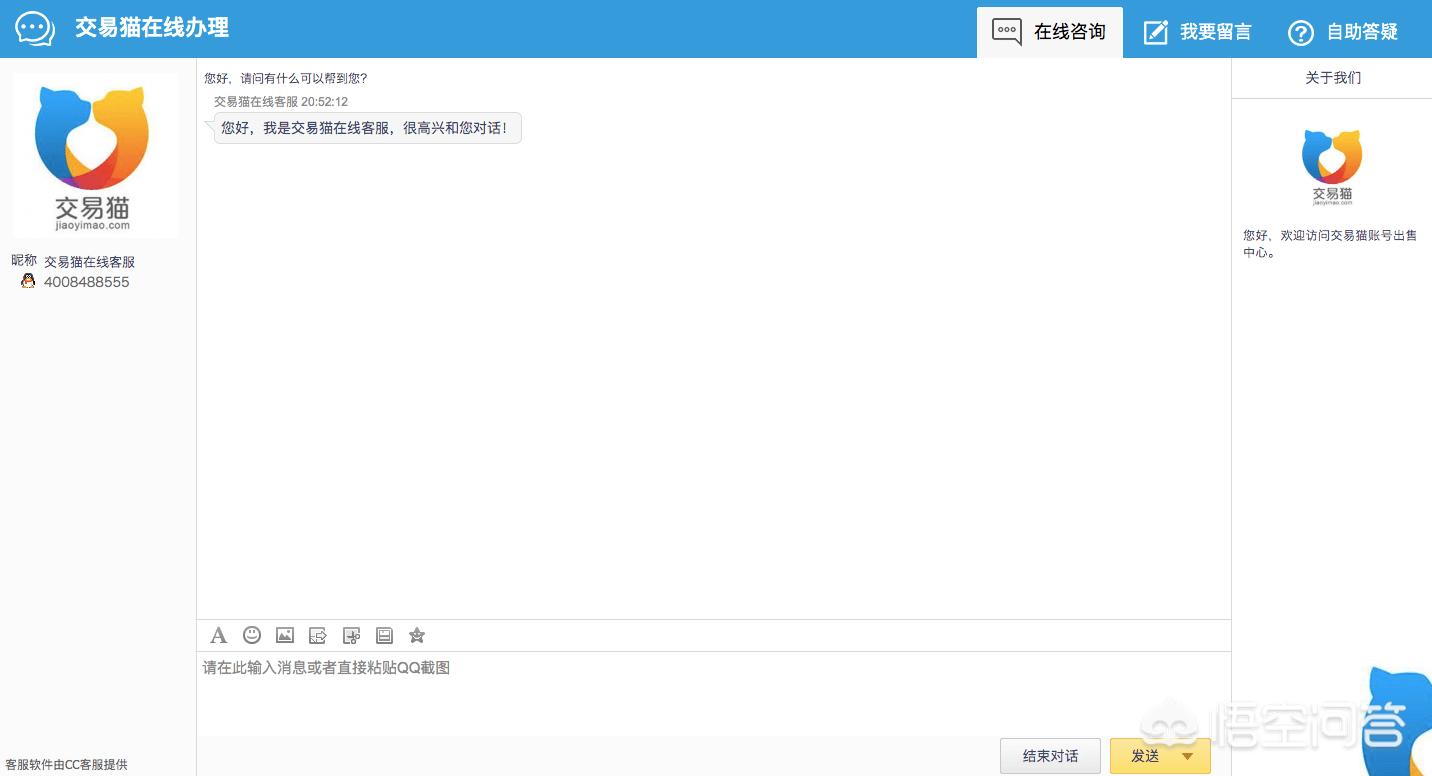Click the 结束对话 button

tap(1050, 756)
